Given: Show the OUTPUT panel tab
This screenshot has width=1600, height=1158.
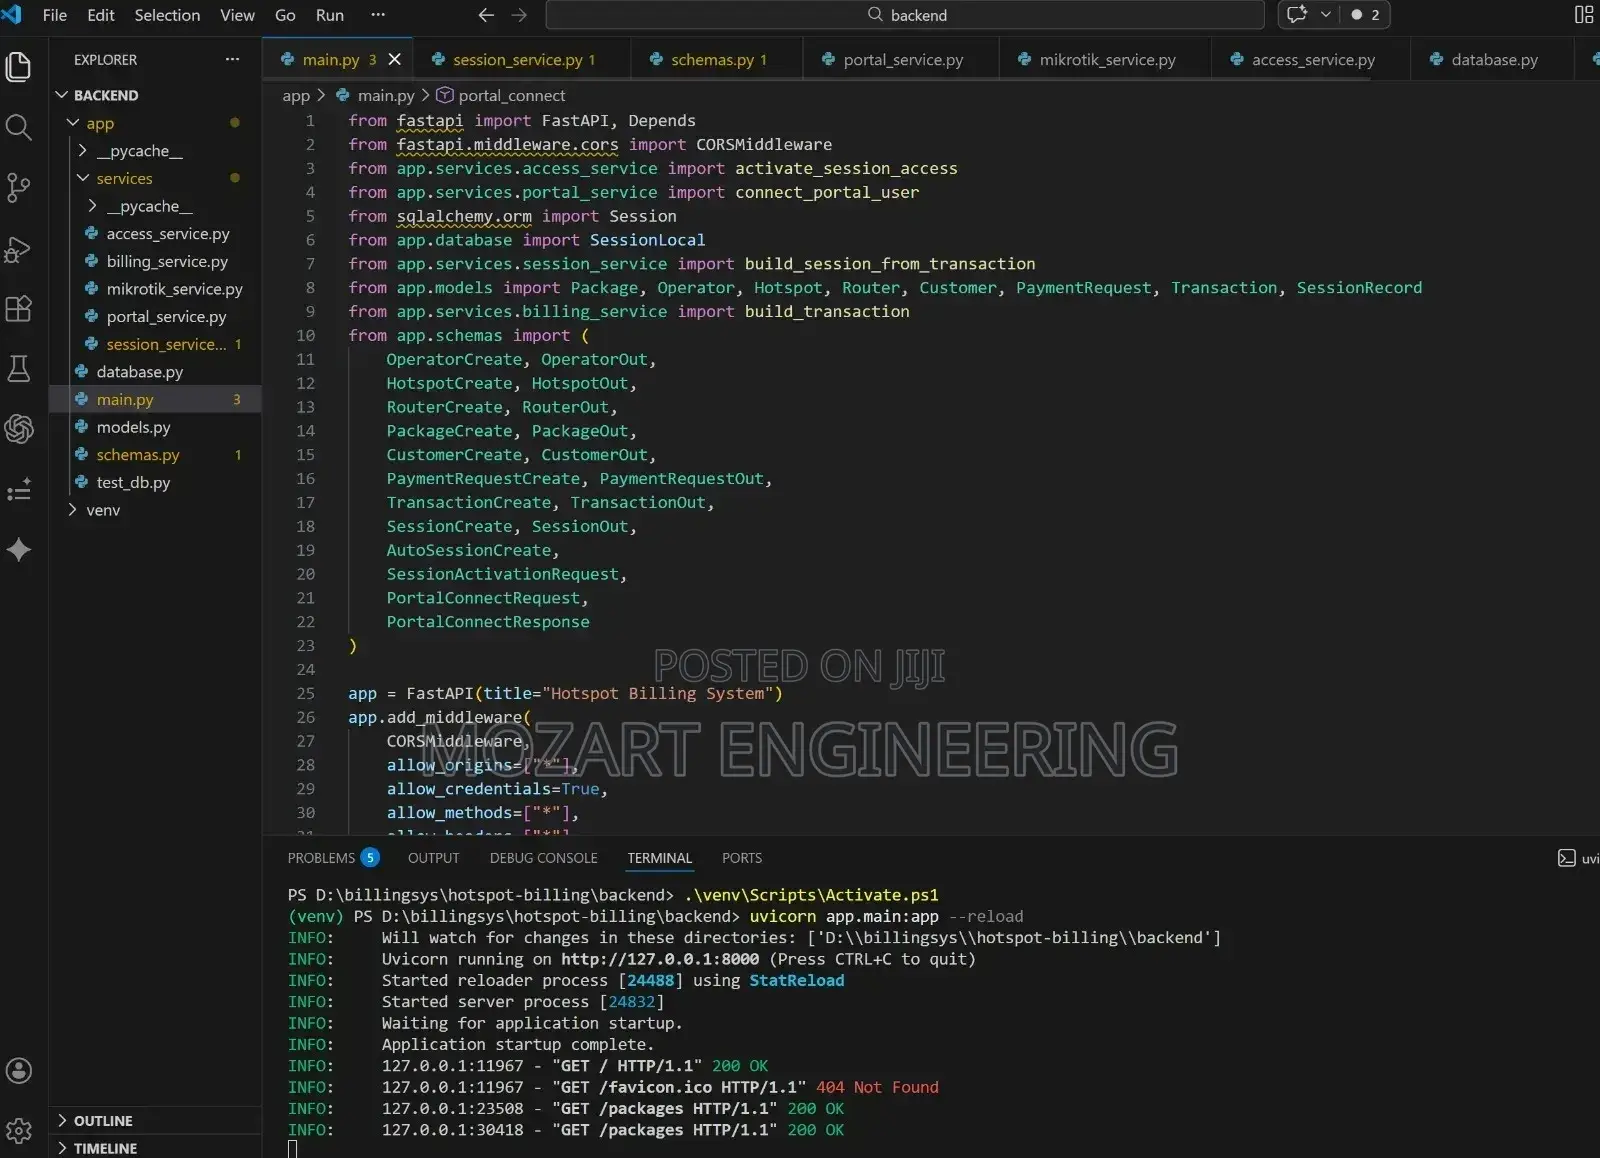Looking at the screenshot, I should tap(434, 858).
